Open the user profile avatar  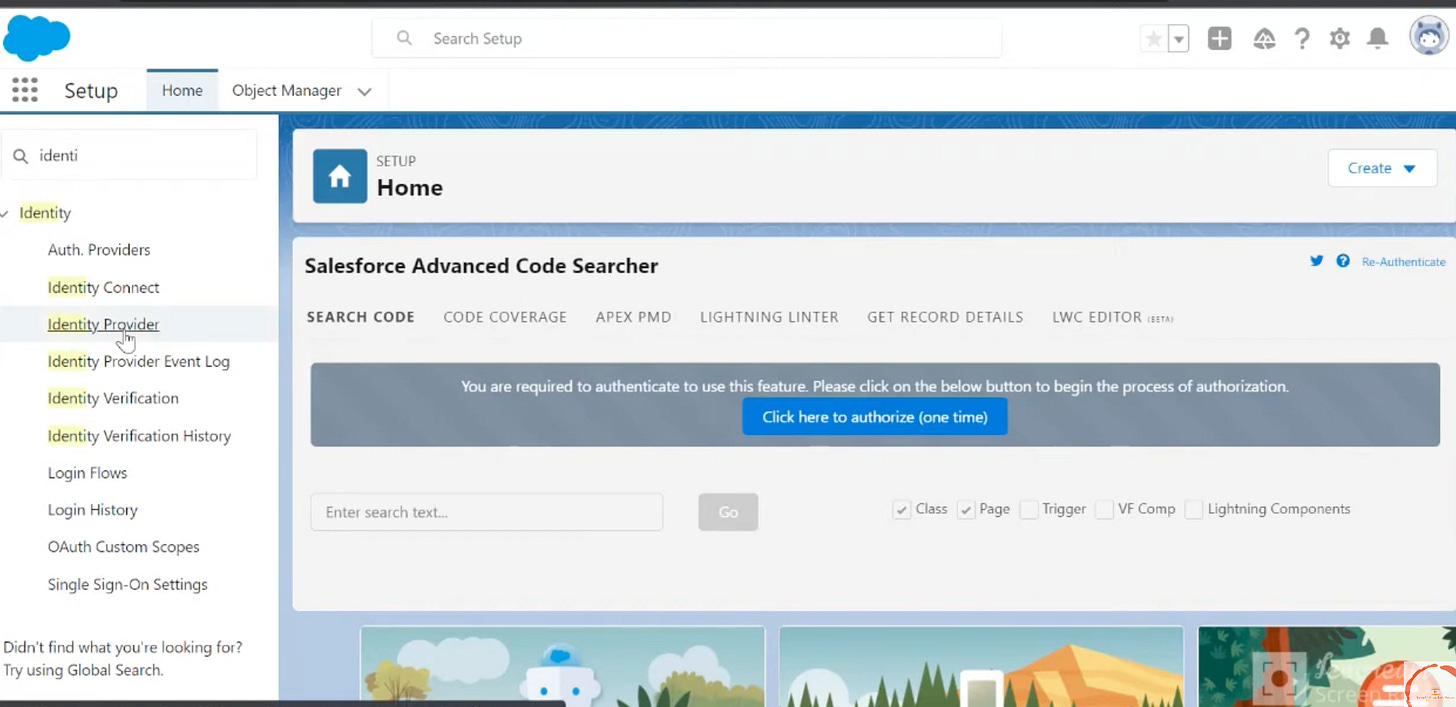1429,36
